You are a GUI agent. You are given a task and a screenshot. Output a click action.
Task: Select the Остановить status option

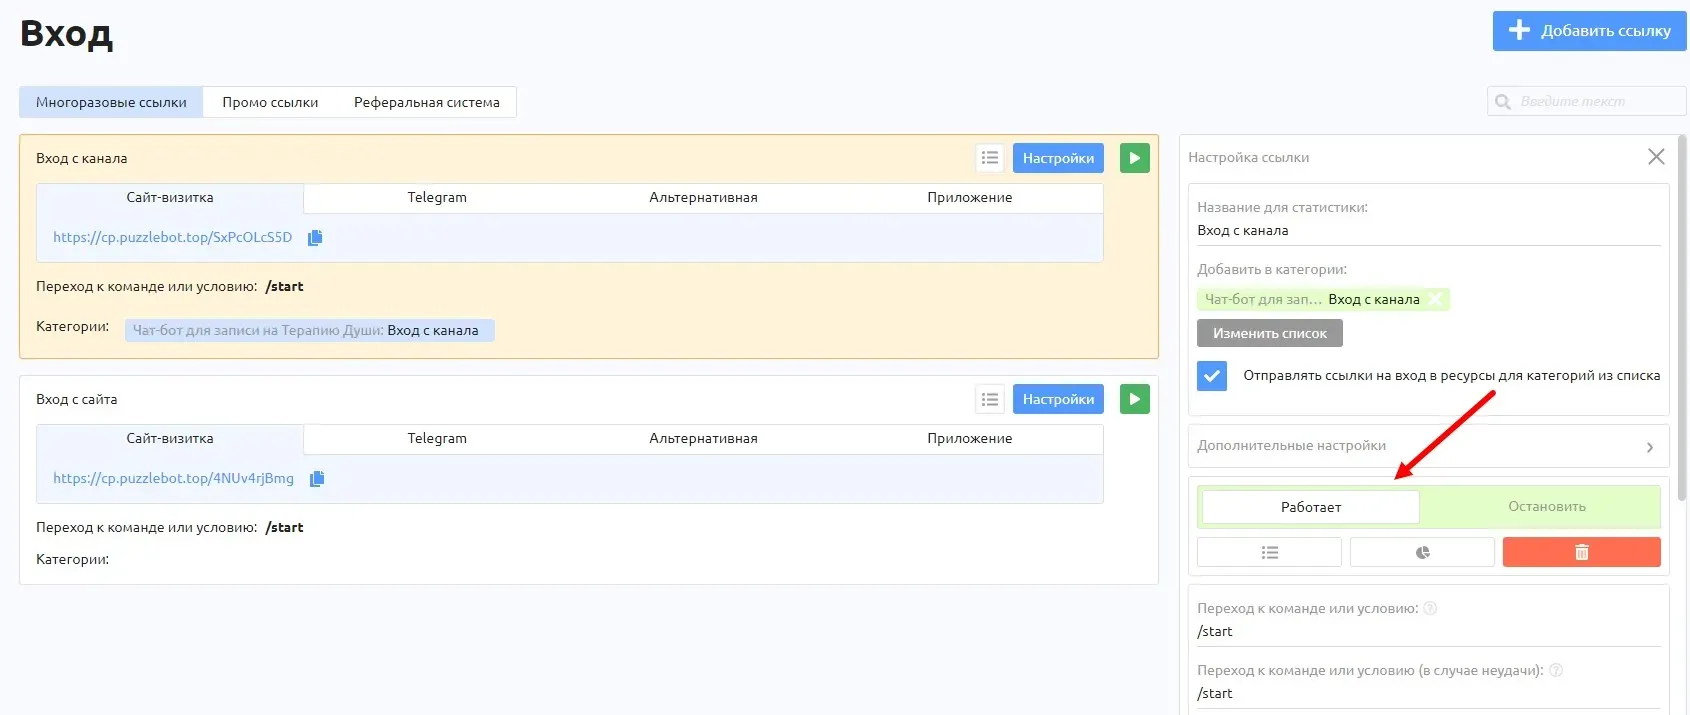1546,507
